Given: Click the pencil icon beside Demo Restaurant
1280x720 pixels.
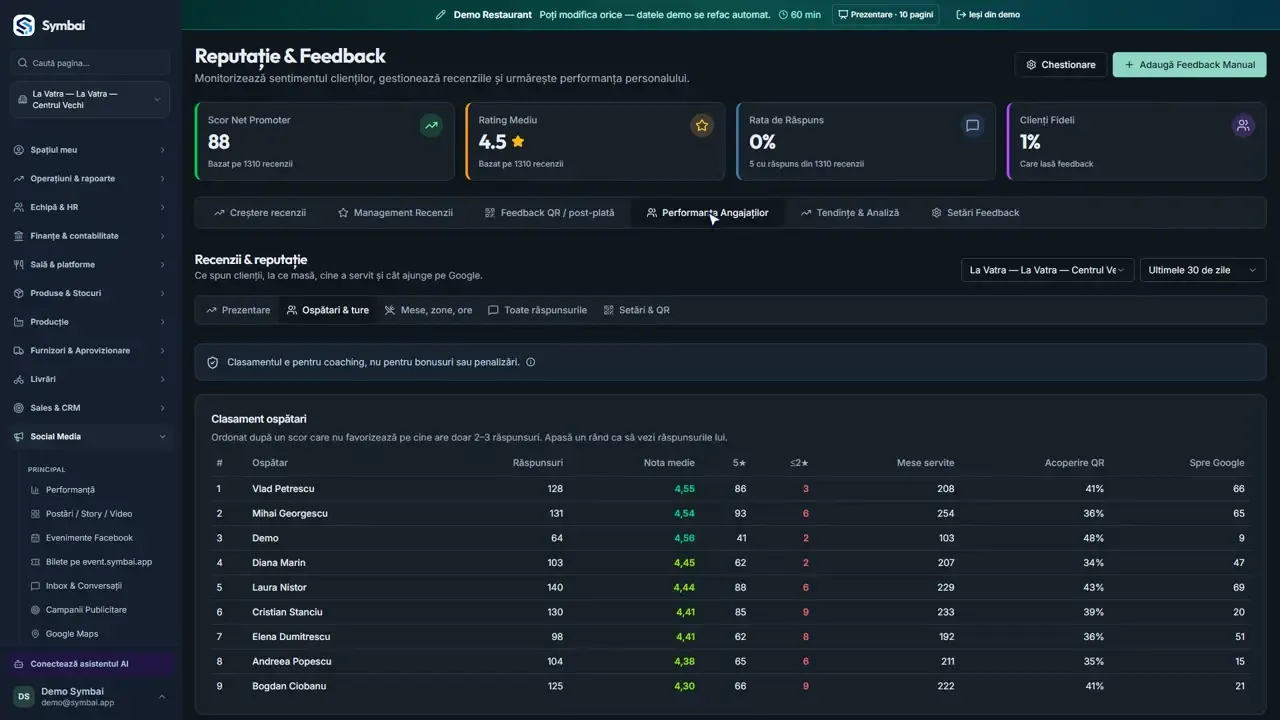Looking at the screenshot, I should tap(441, 15).
